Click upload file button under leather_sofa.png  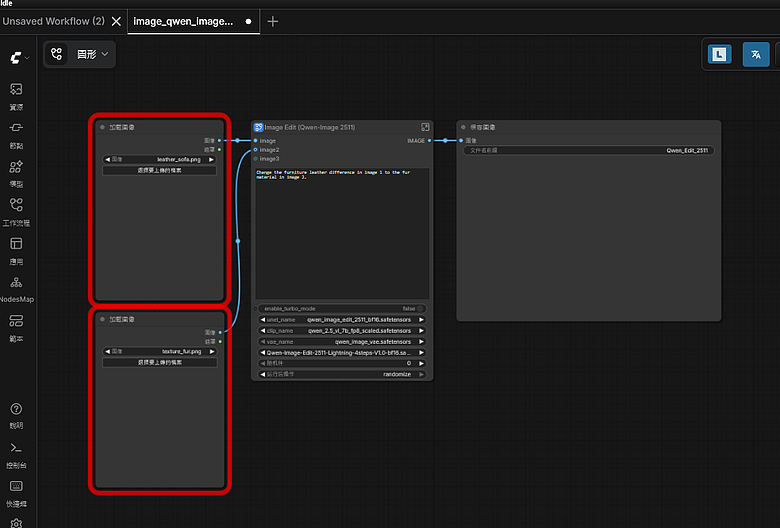[x=159, y=170]
